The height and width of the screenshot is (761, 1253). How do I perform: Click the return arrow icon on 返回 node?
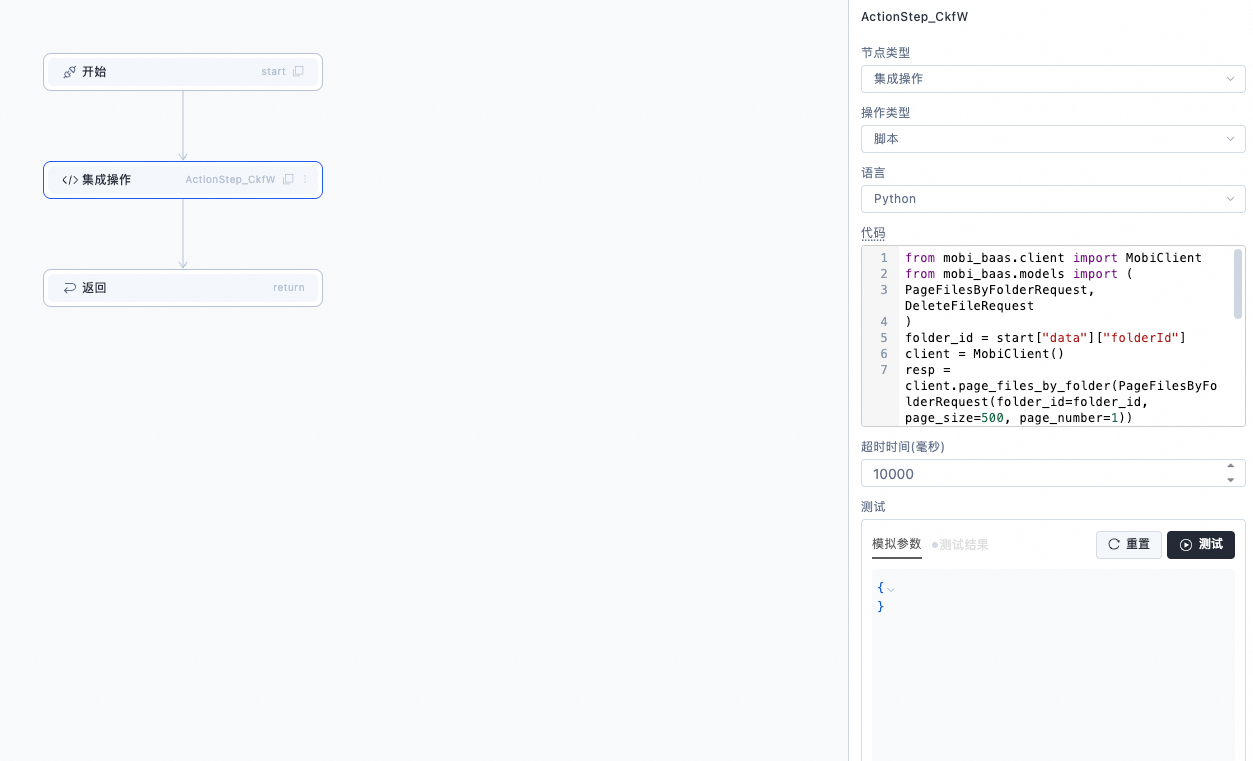click(69, 288)
